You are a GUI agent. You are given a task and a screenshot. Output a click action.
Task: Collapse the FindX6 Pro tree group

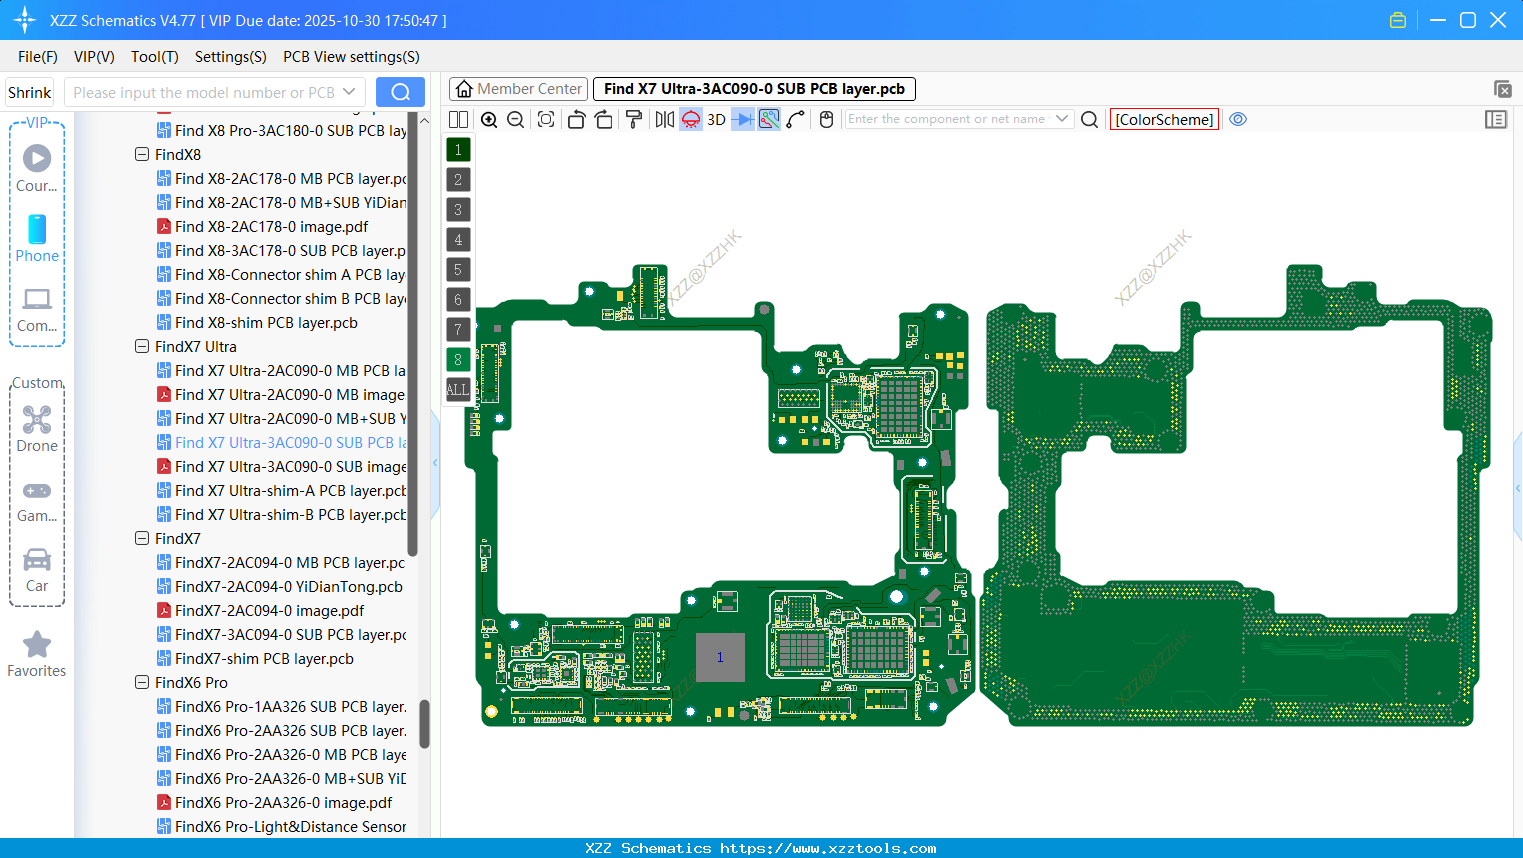click(x=142, y=682)
